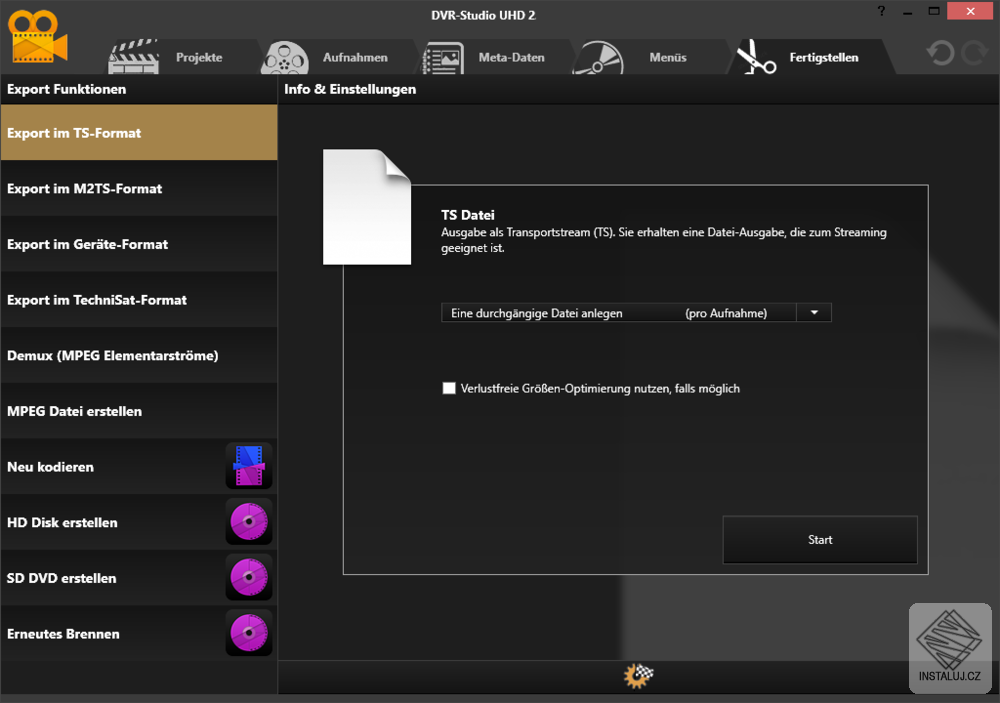
Task: Close the DVR-Studio UHD 2 window
Action: 970,11
